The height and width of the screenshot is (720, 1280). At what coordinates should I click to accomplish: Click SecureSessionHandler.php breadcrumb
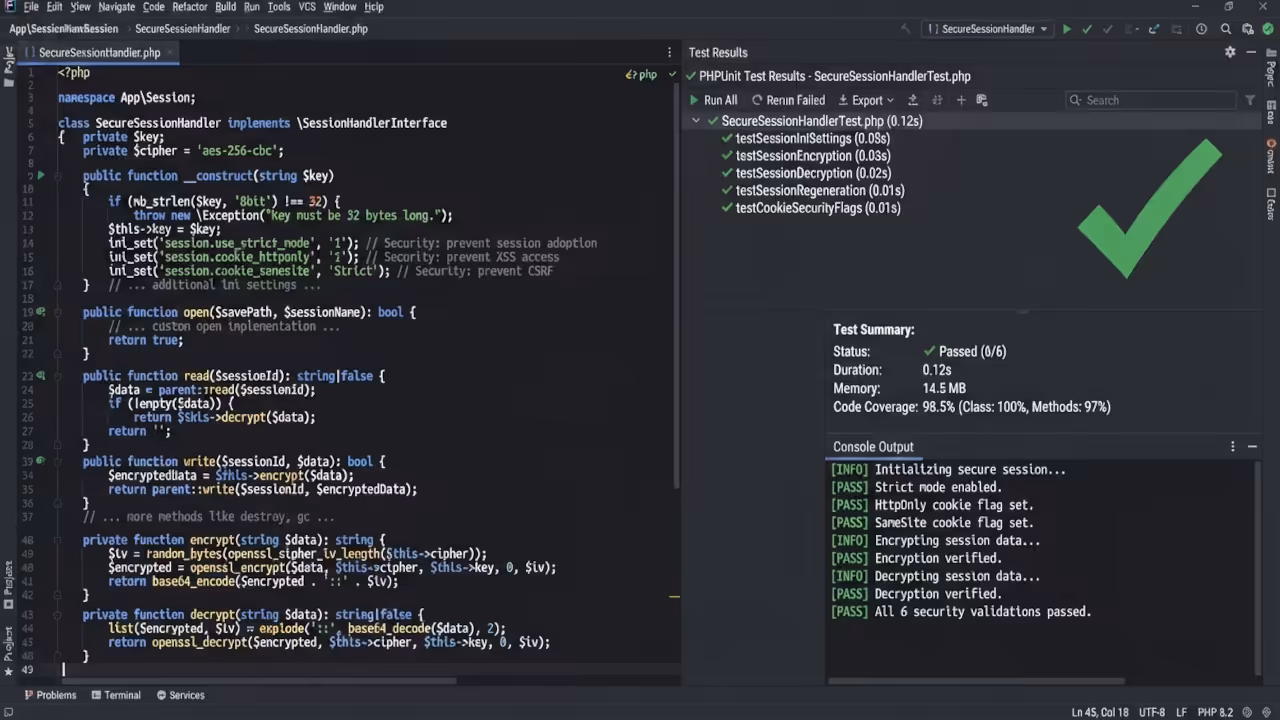(x=311, y=29)
